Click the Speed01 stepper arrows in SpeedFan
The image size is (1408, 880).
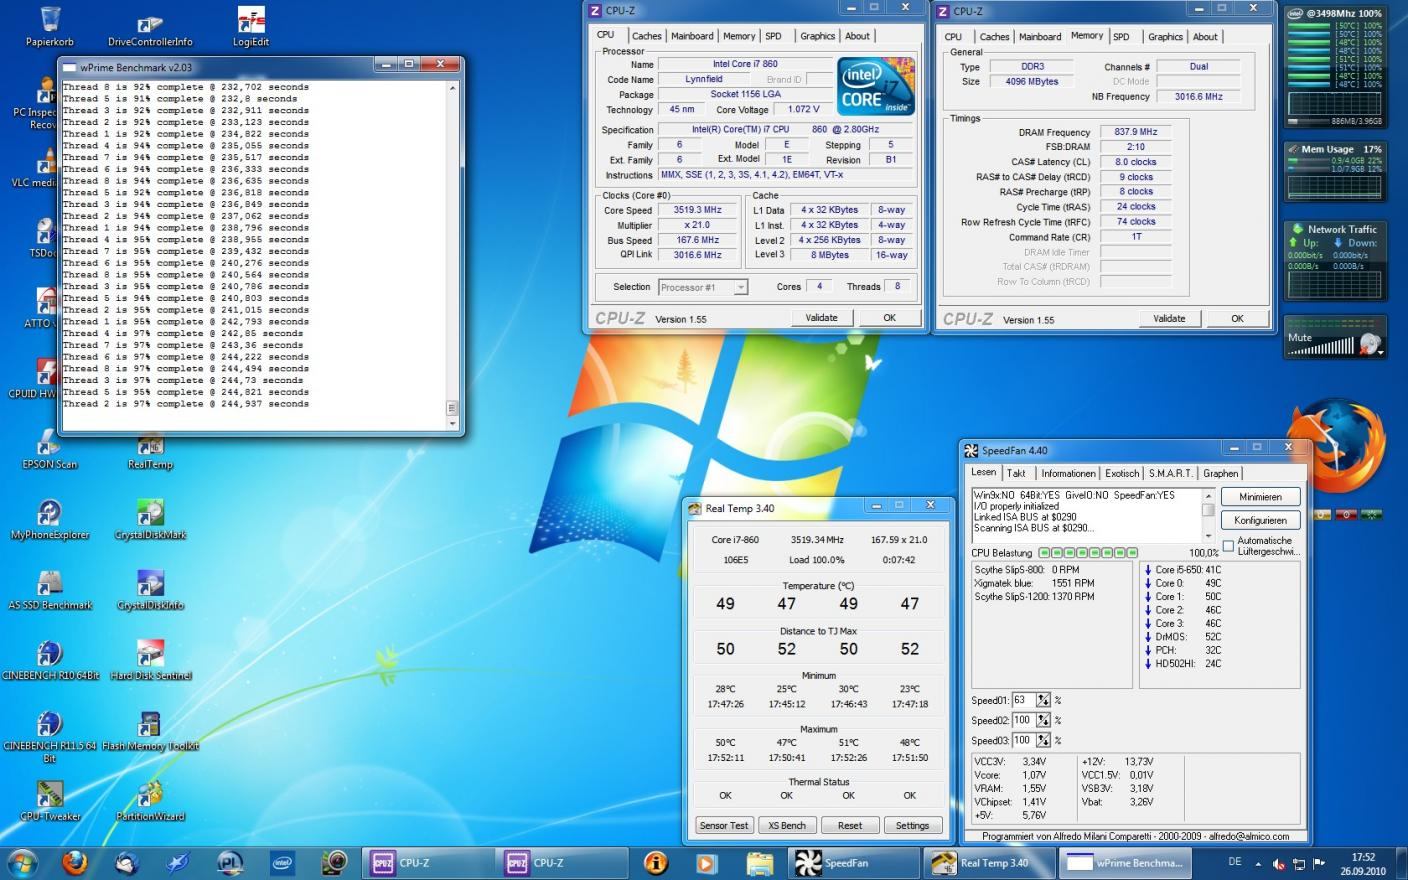click(x=1043, y=700)
